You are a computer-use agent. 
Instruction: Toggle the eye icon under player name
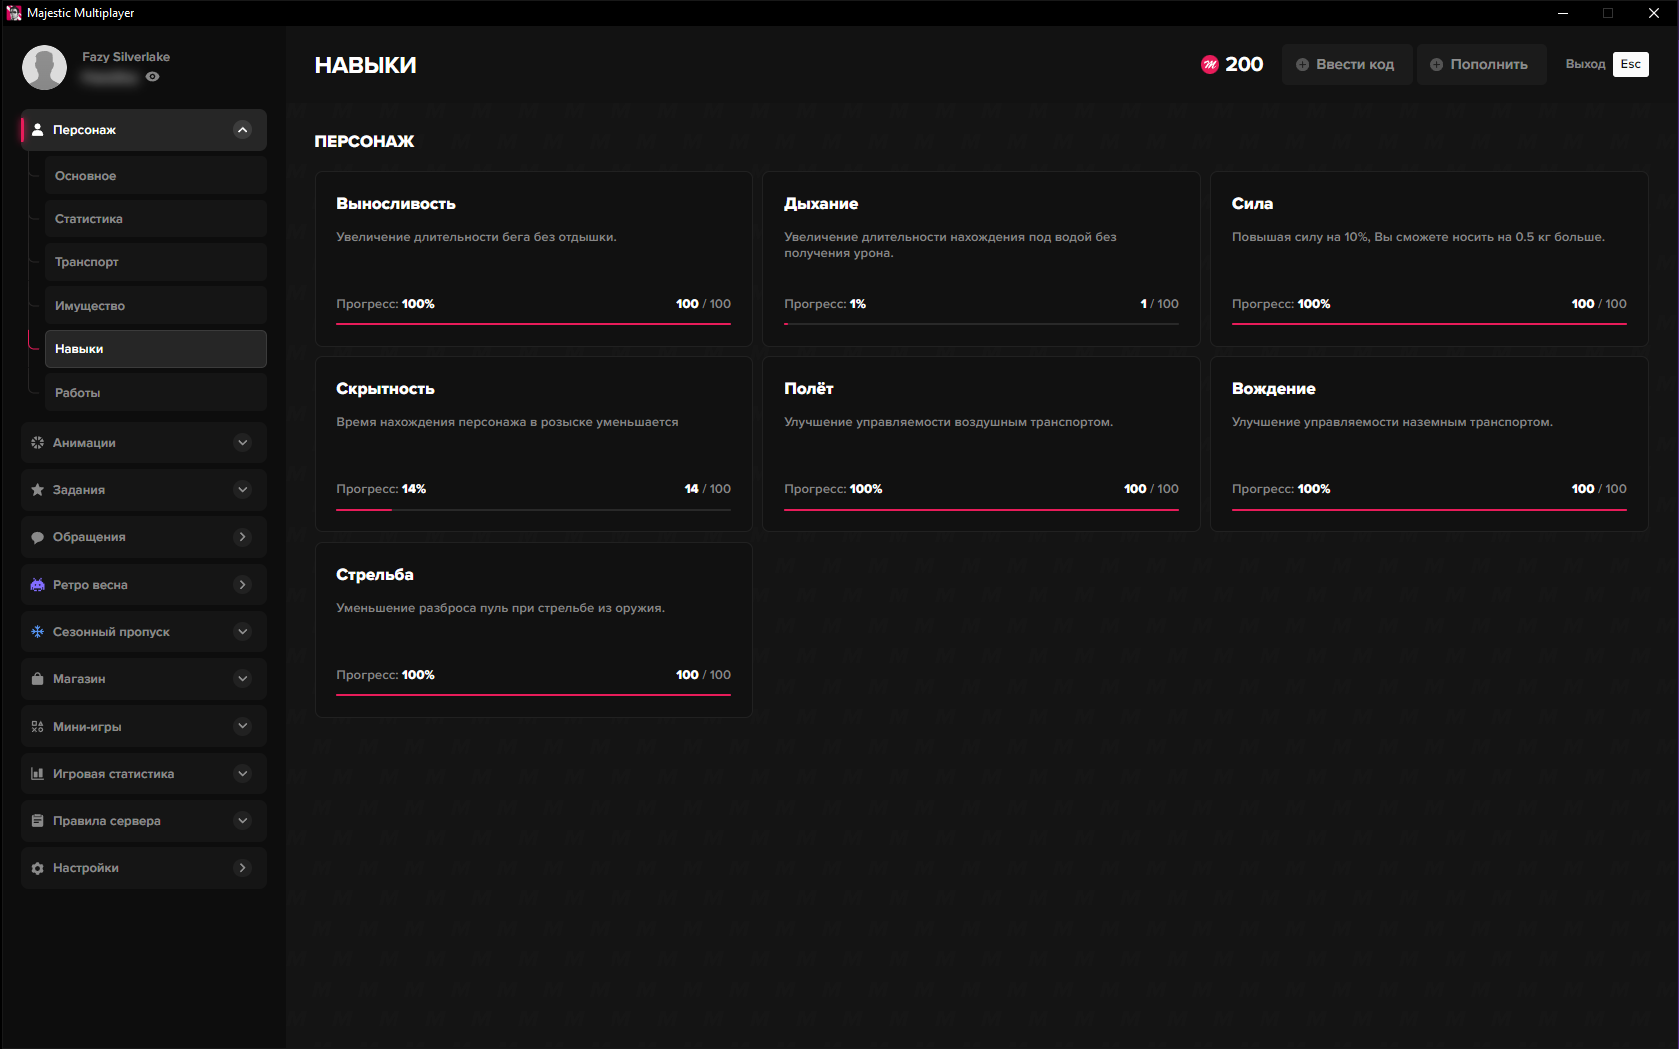152,77
